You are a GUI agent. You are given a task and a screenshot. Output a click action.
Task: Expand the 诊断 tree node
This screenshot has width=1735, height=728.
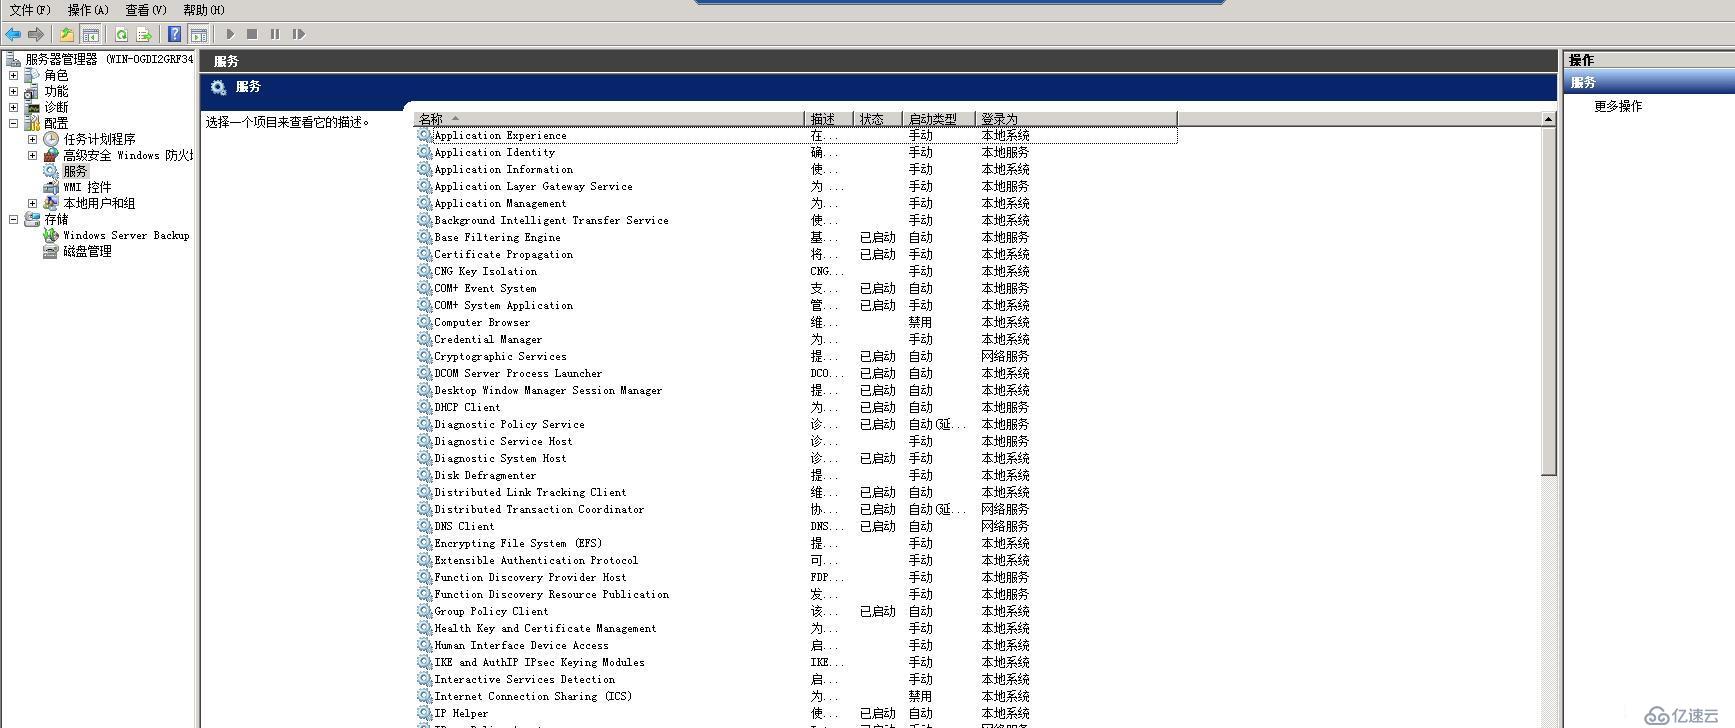click(13, 107)
